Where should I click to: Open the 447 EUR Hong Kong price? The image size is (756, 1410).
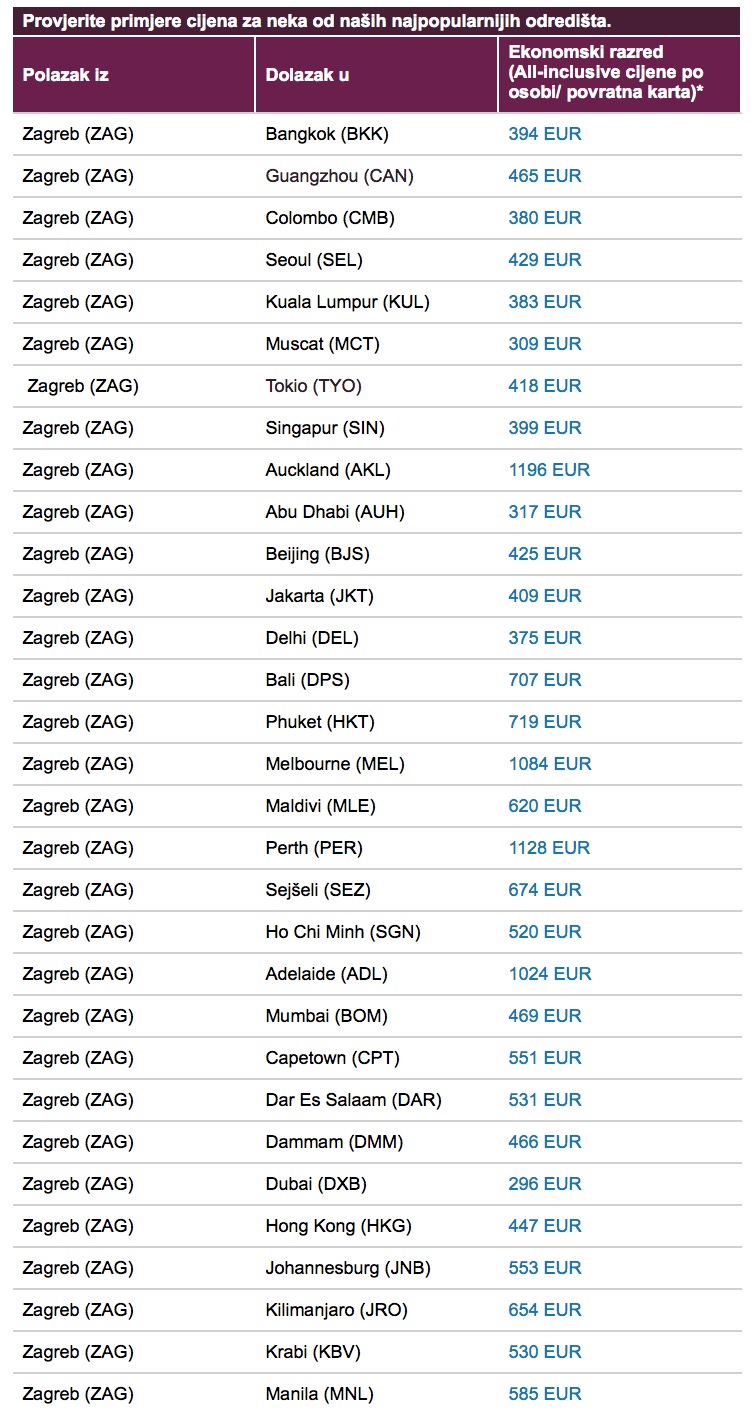[544, 1226]
